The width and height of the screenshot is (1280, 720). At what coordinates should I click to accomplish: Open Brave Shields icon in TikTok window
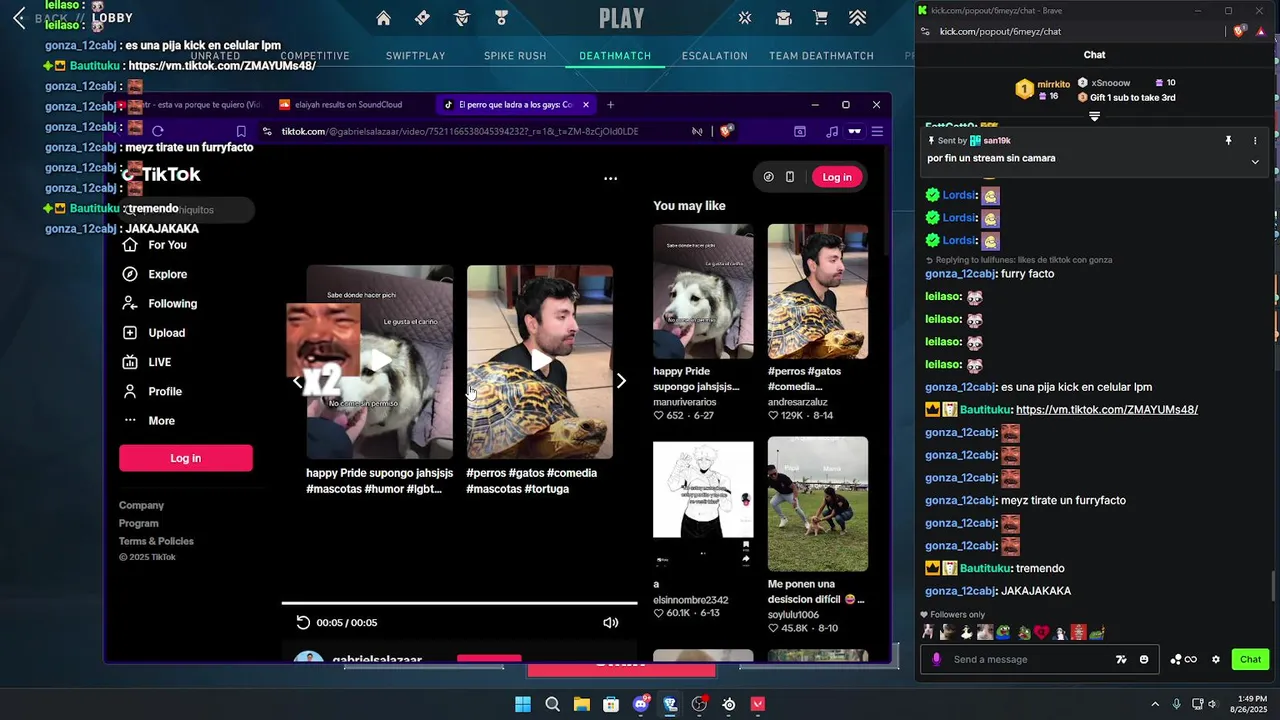tap(727, 131)
